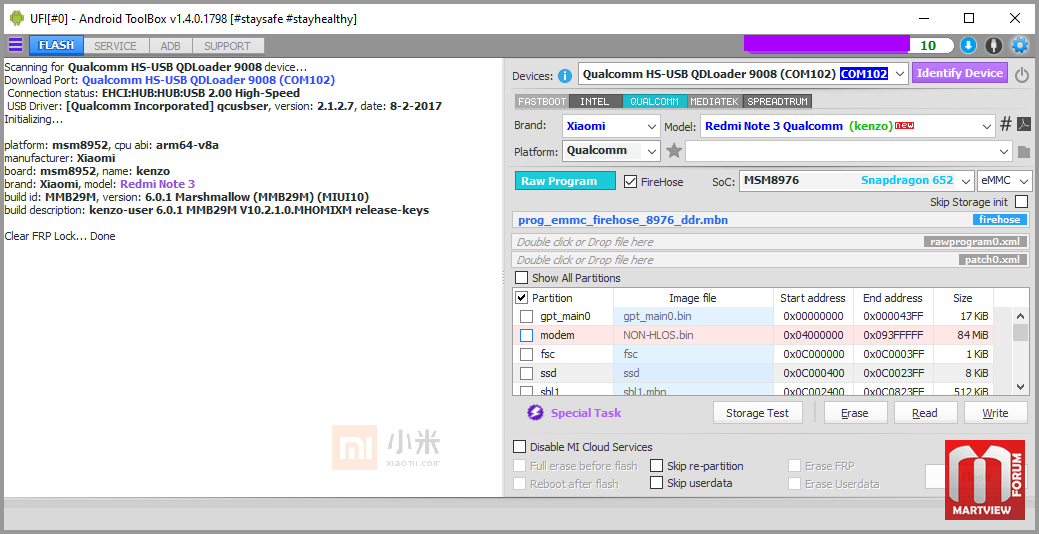Click the Qualcomm HS-USB QDLoader 9008 (COM102) log link
Image resolution: width=1039 pixels, height=534 pixels.
(x=209, y=80)
